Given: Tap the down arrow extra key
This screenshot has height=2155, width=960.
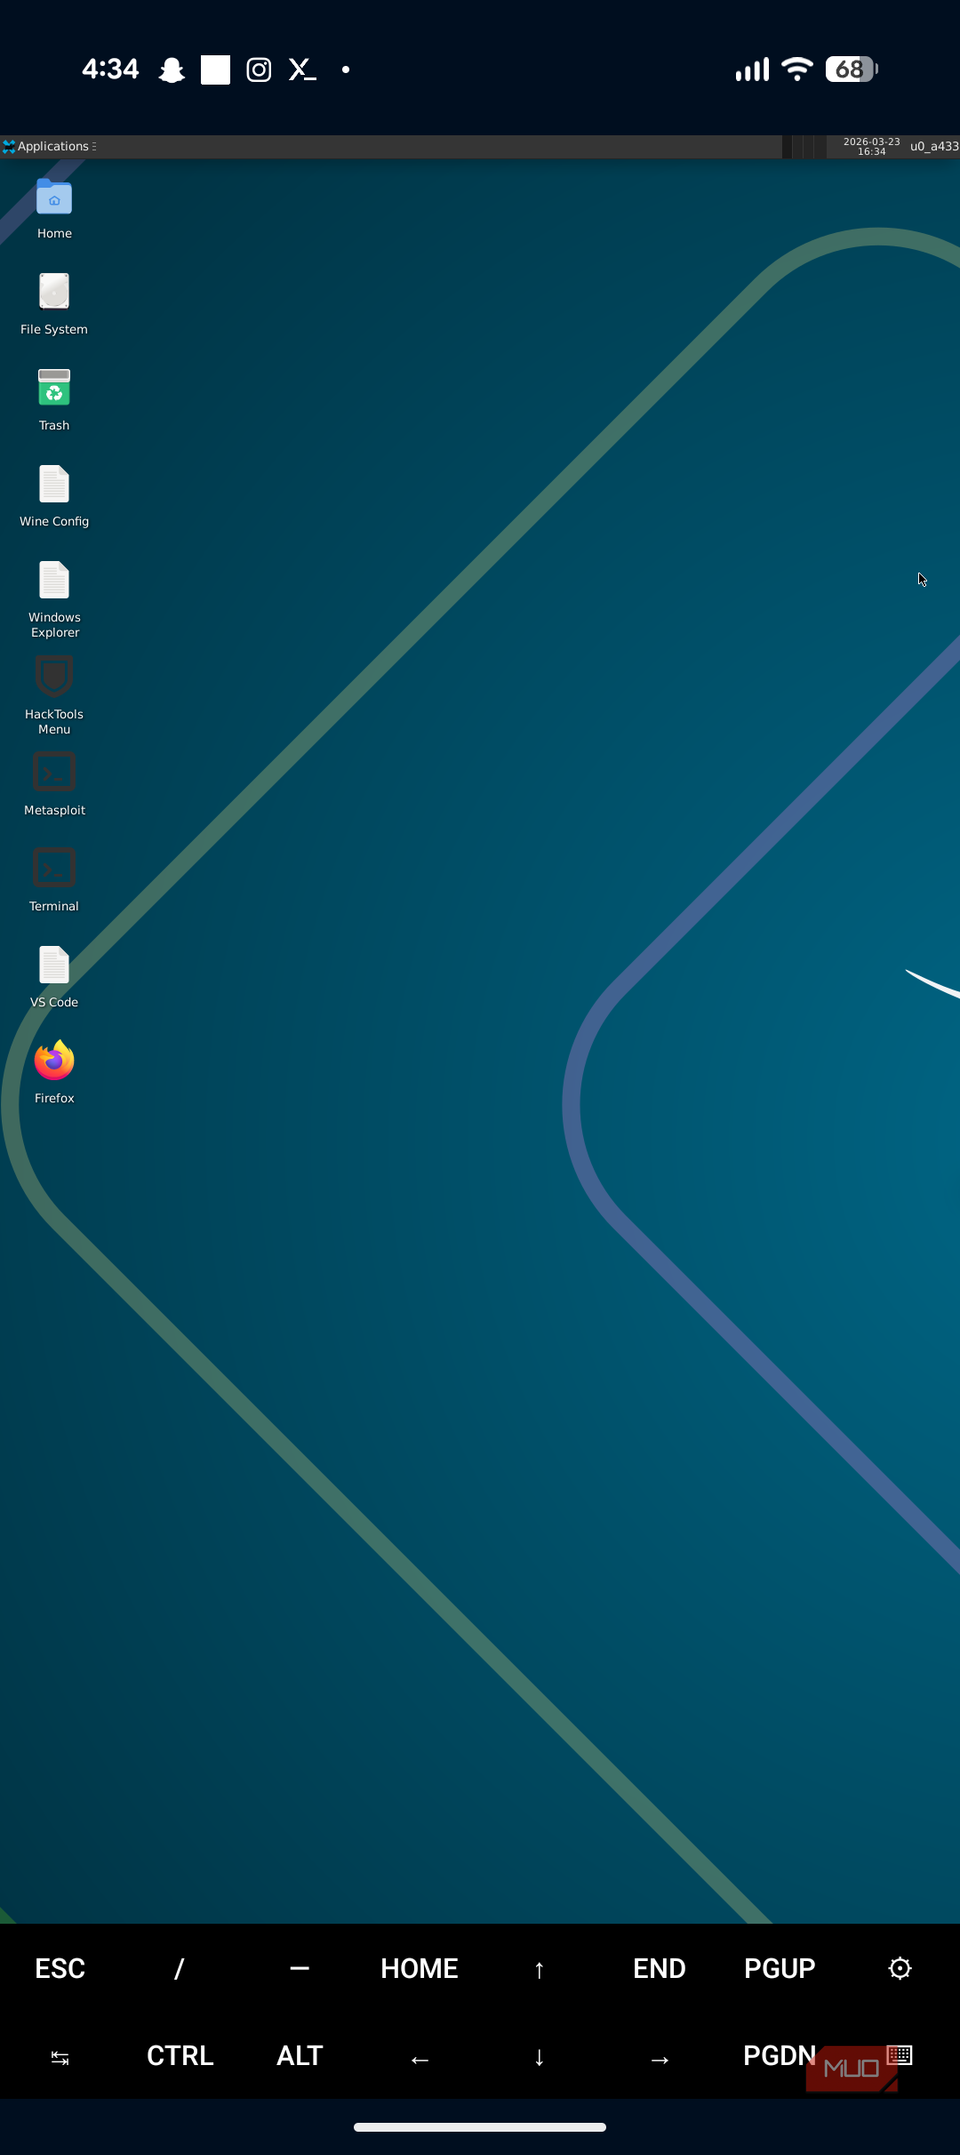Looking at the screenshot, I should point(539,2057).
